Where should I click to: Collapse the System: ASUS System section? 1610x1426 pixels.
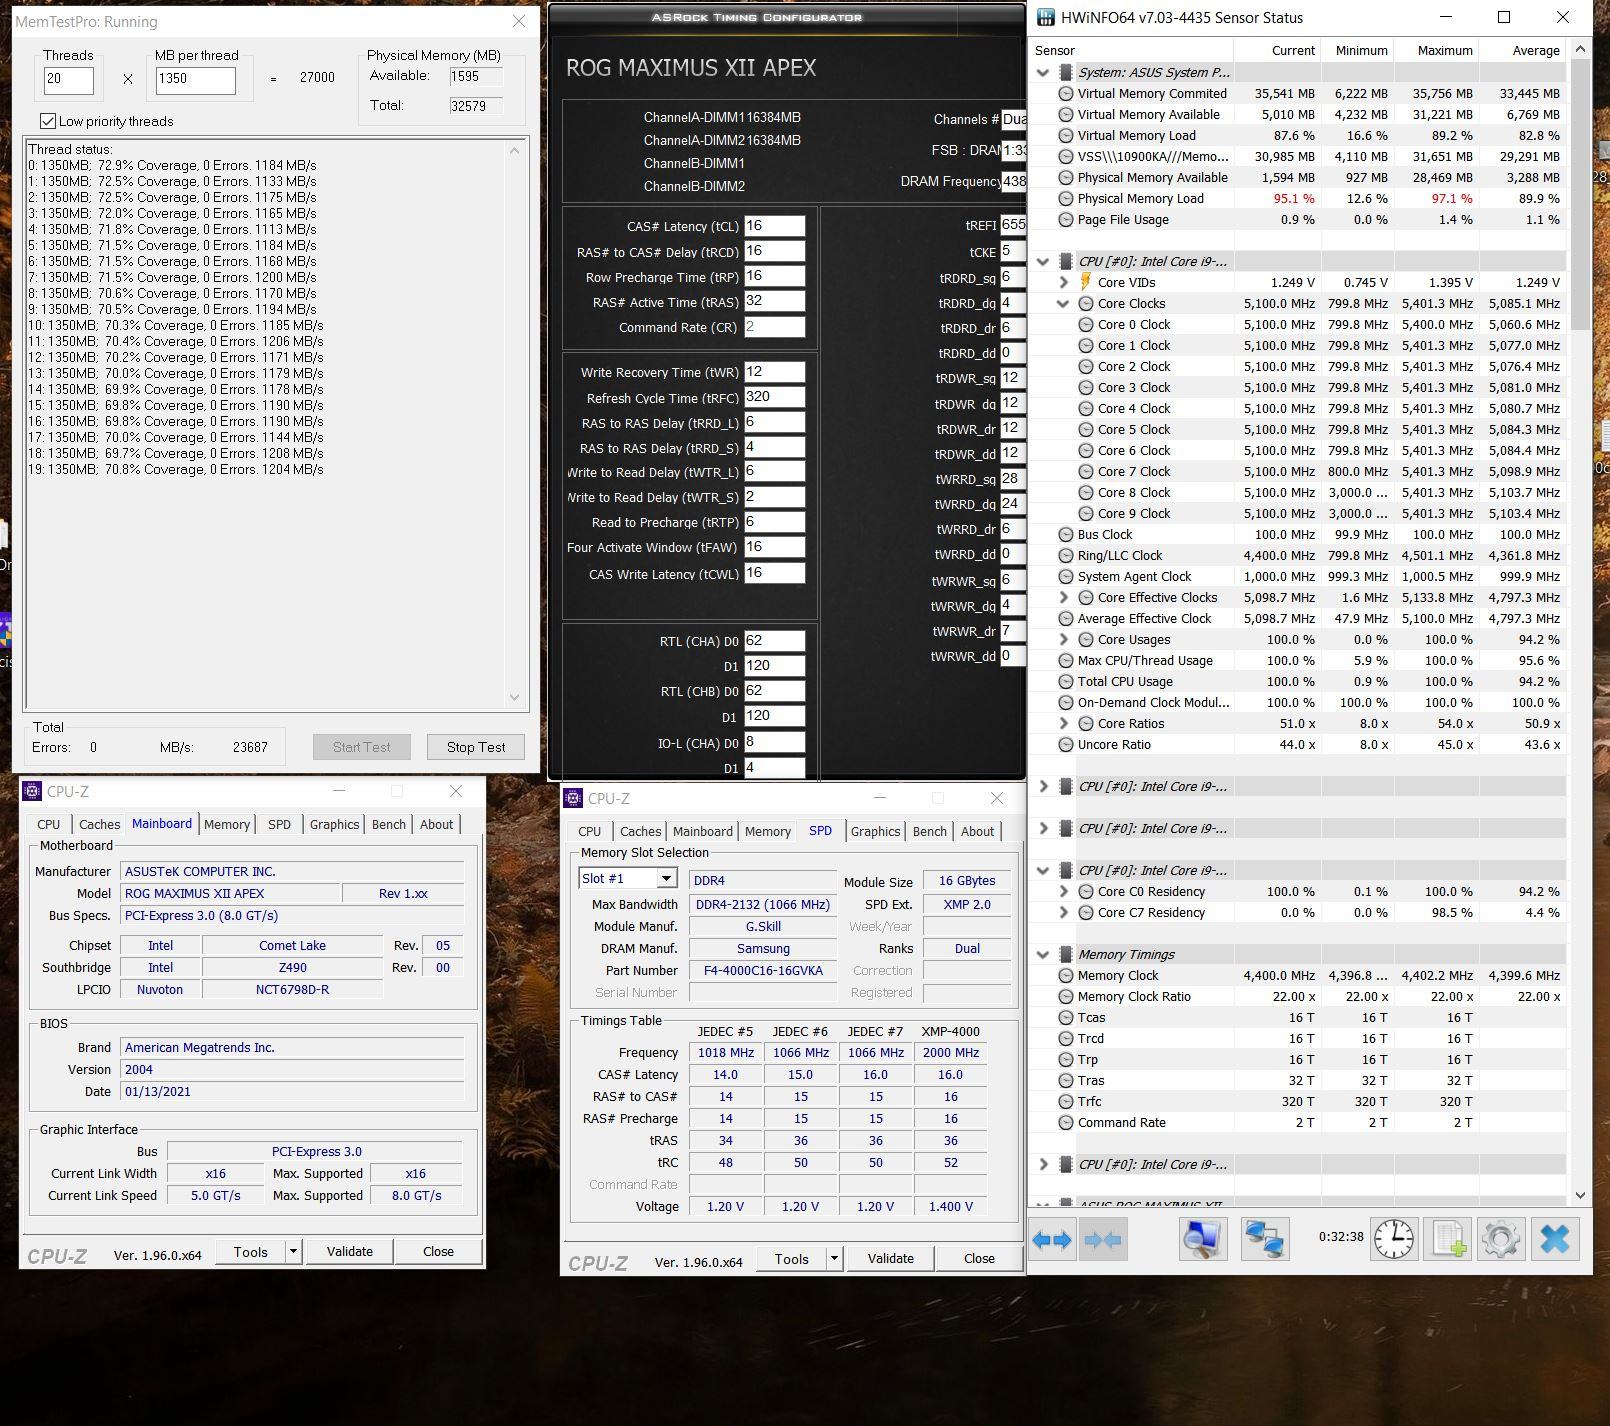pyautogui.click(x=1044, y=72)
